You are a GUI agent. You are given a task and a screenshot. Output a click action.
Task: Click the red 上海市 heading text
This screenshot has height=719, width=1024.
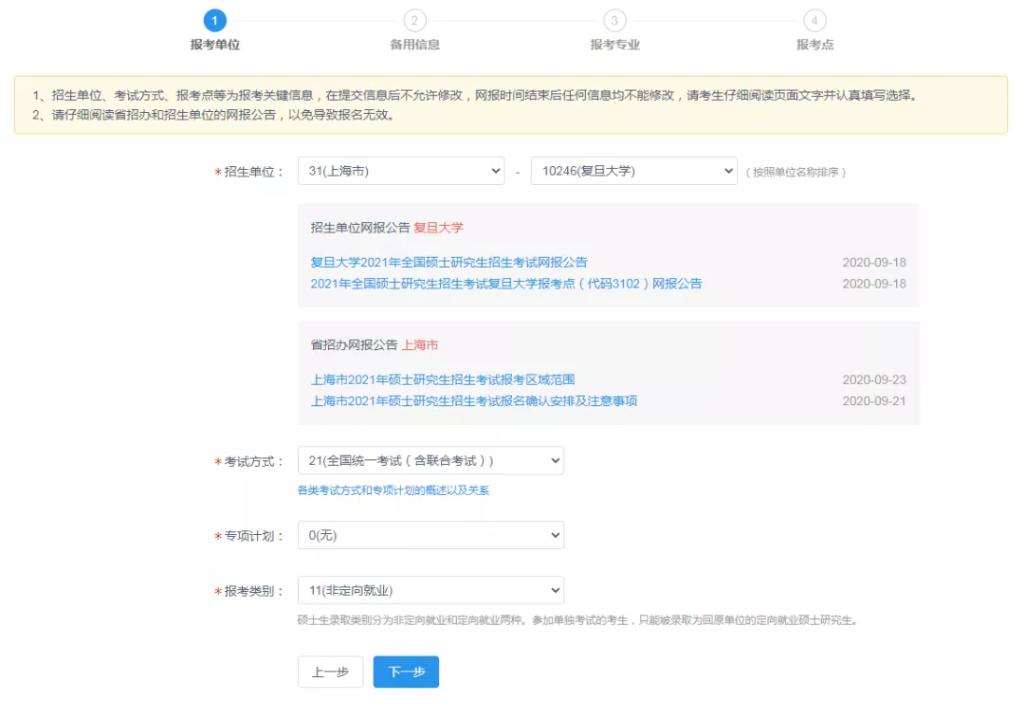(419, 345)
